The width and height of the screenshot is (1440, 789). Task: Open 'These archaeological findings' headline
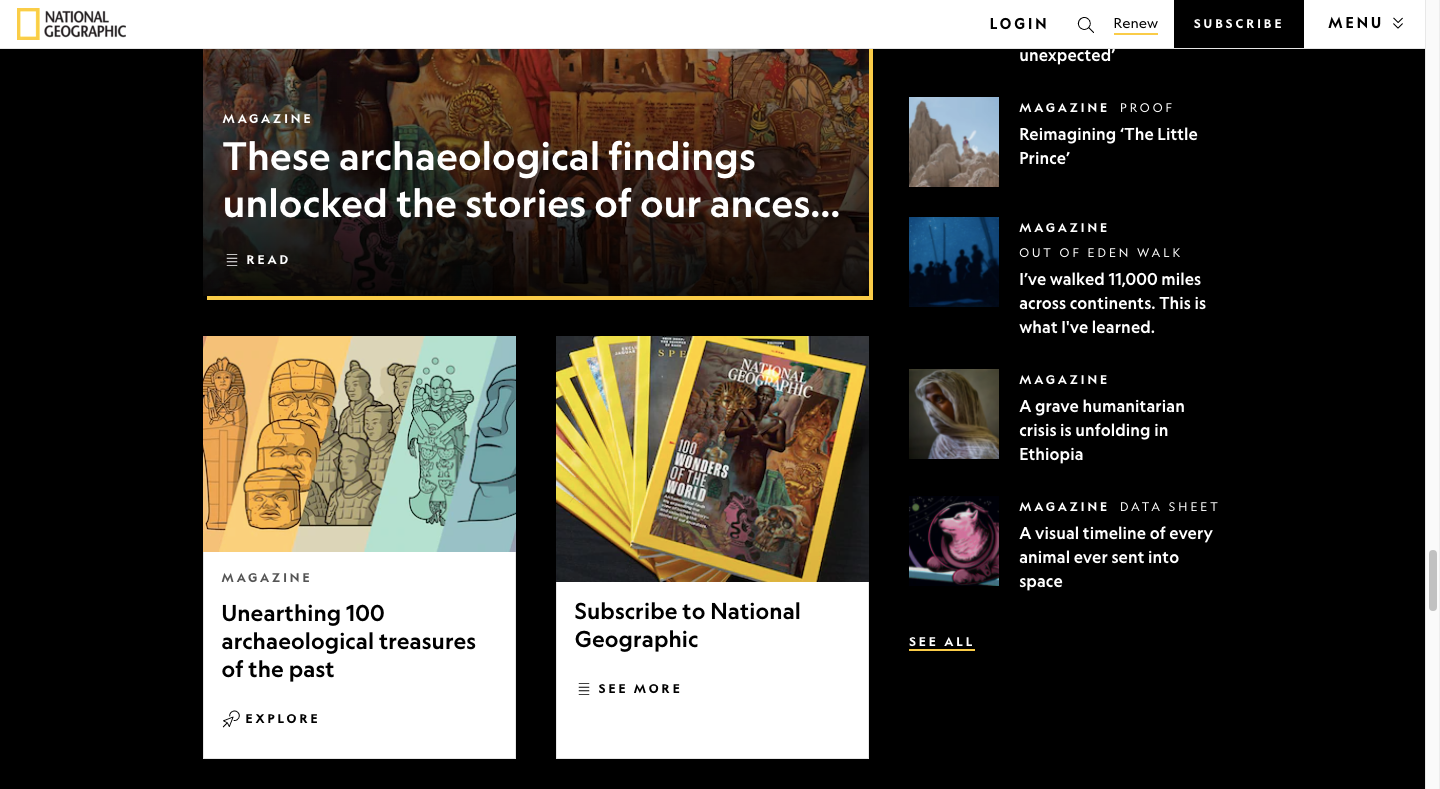pyautogui.click(x=531, y=180)
